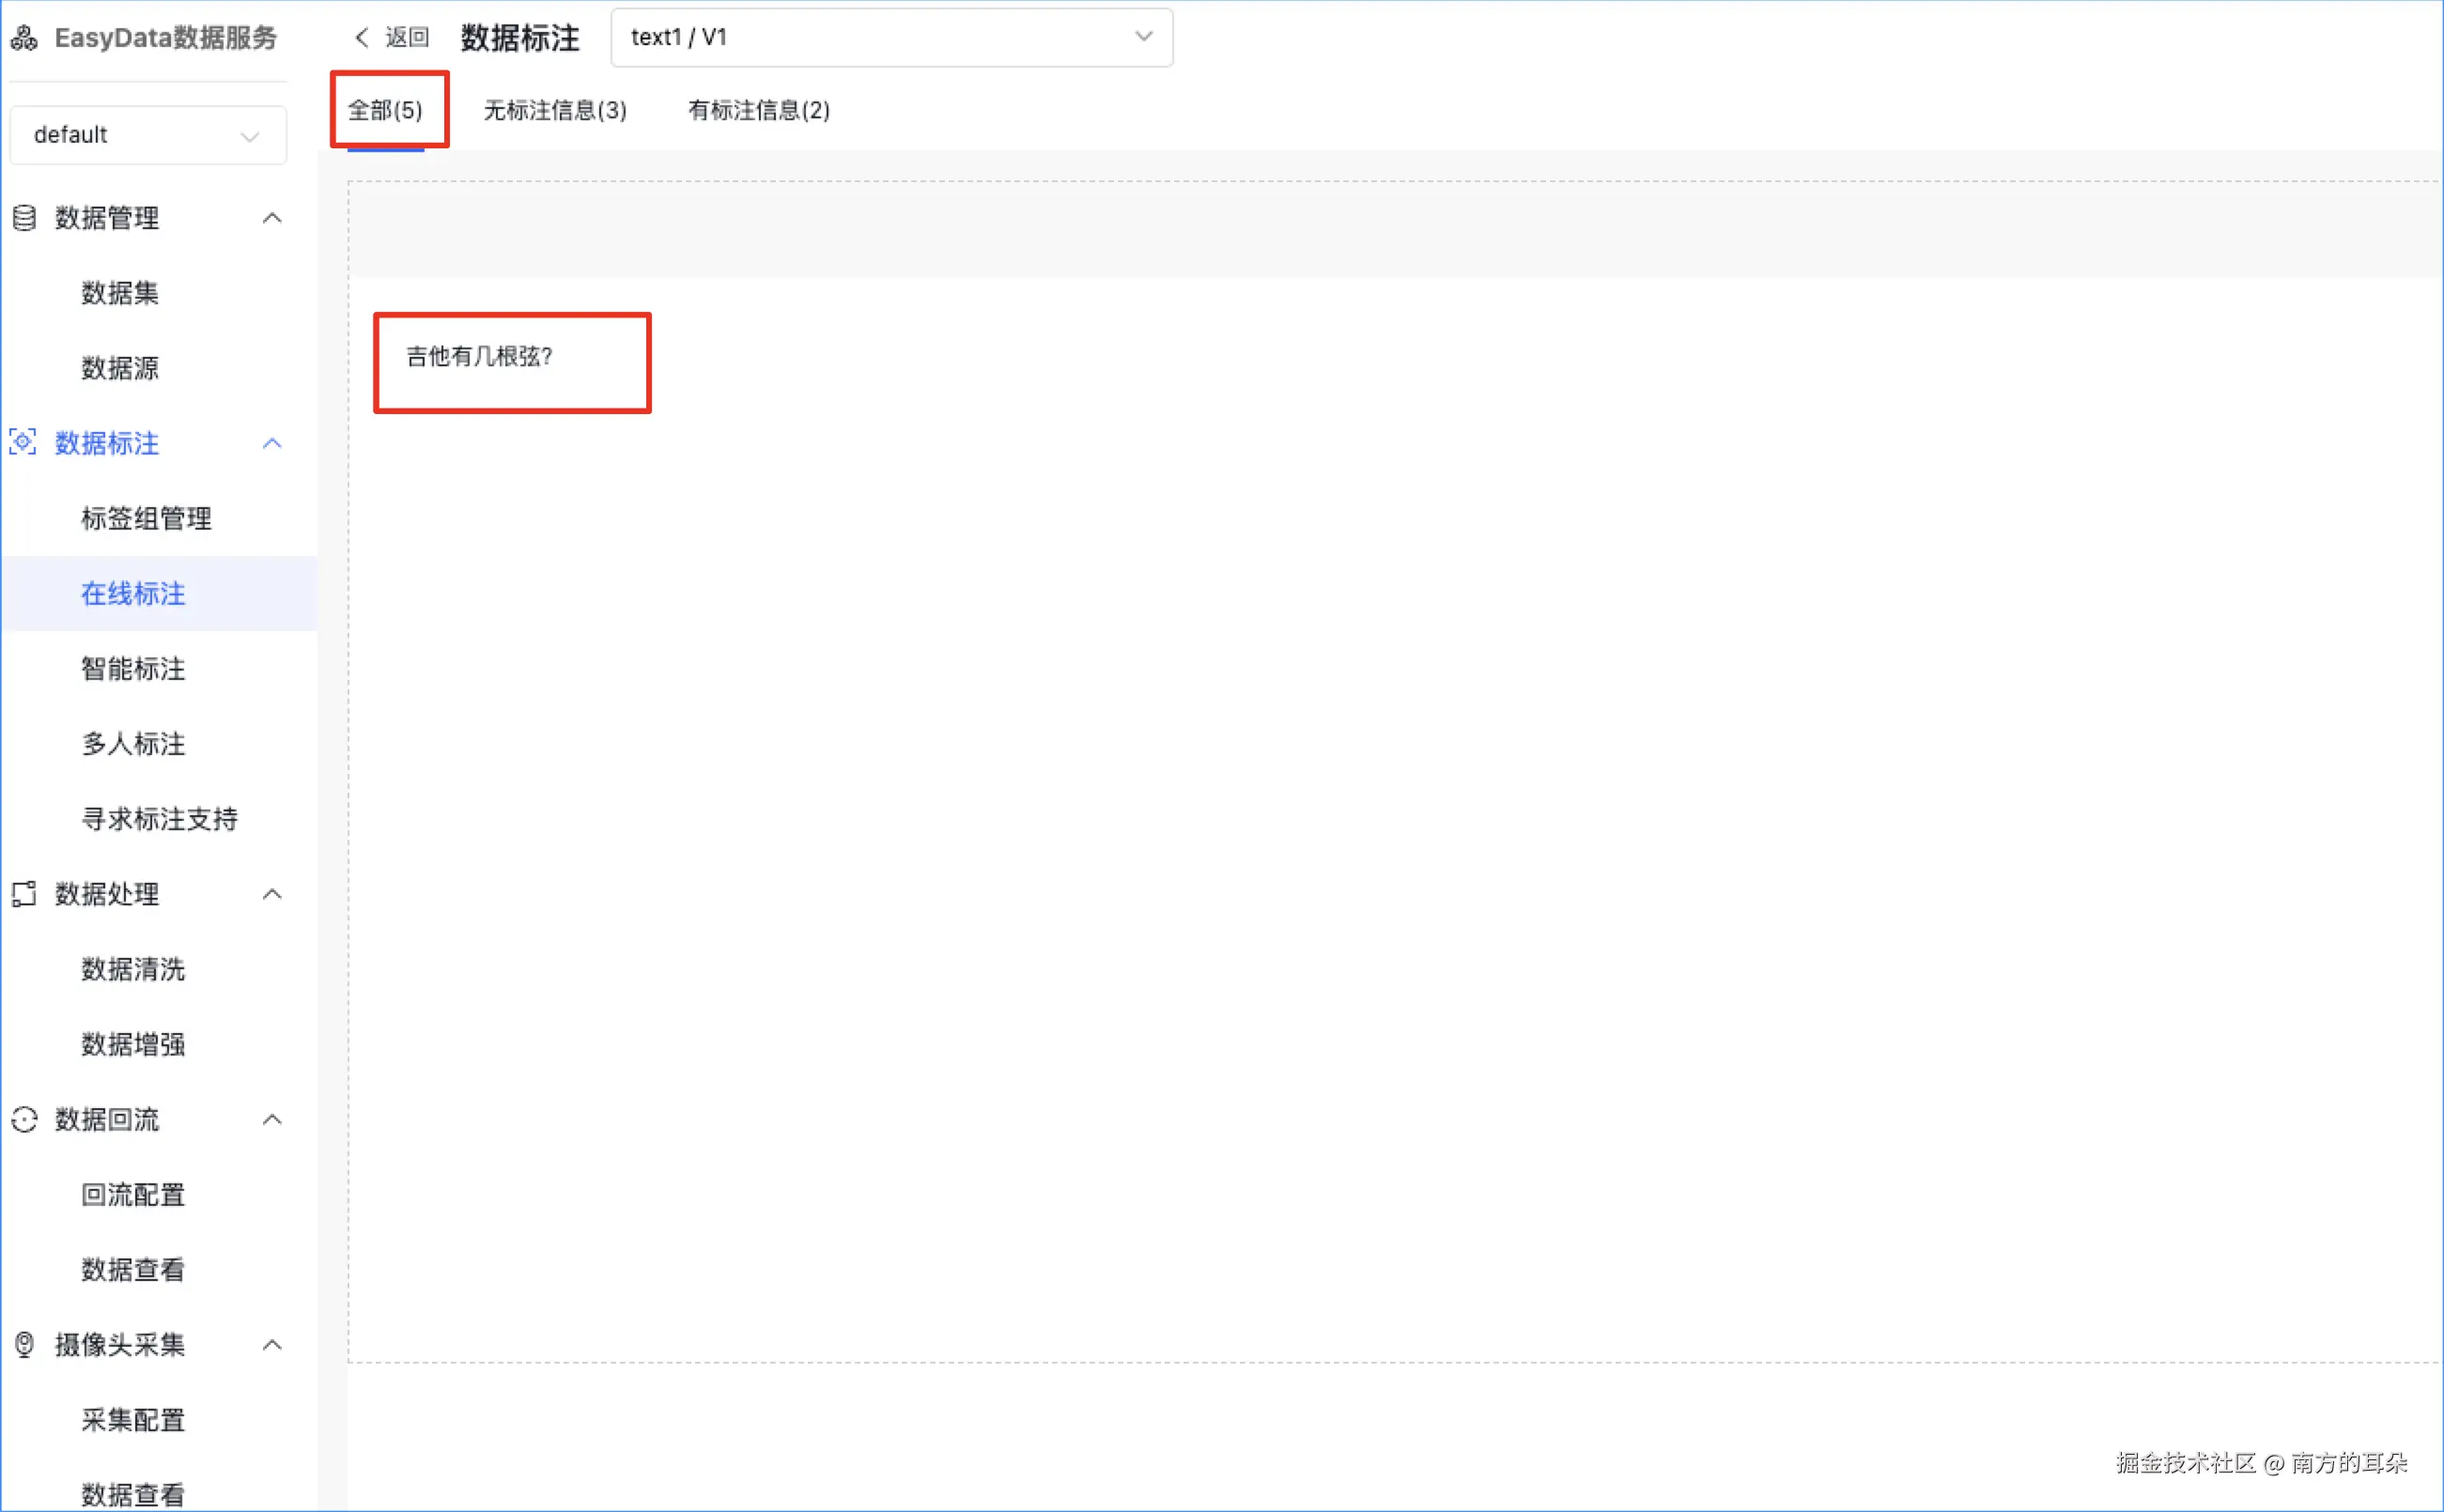Click the text sample 吉他有几根弦?
2444x1512 pixels.
[479, 356]
